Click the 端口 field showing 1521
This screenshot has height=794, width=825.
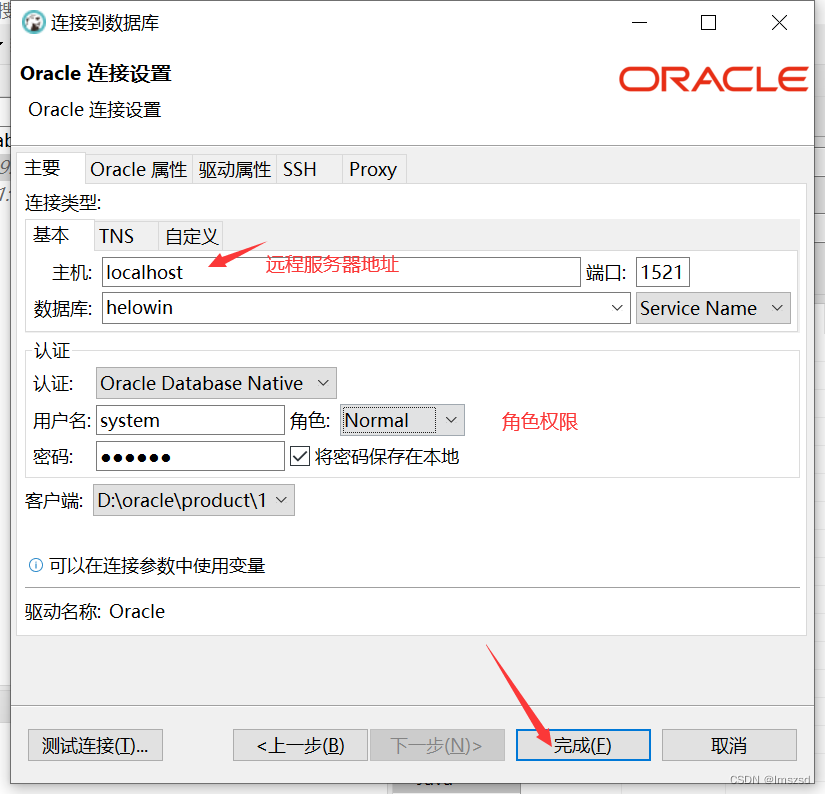click(x=662, y=271)
